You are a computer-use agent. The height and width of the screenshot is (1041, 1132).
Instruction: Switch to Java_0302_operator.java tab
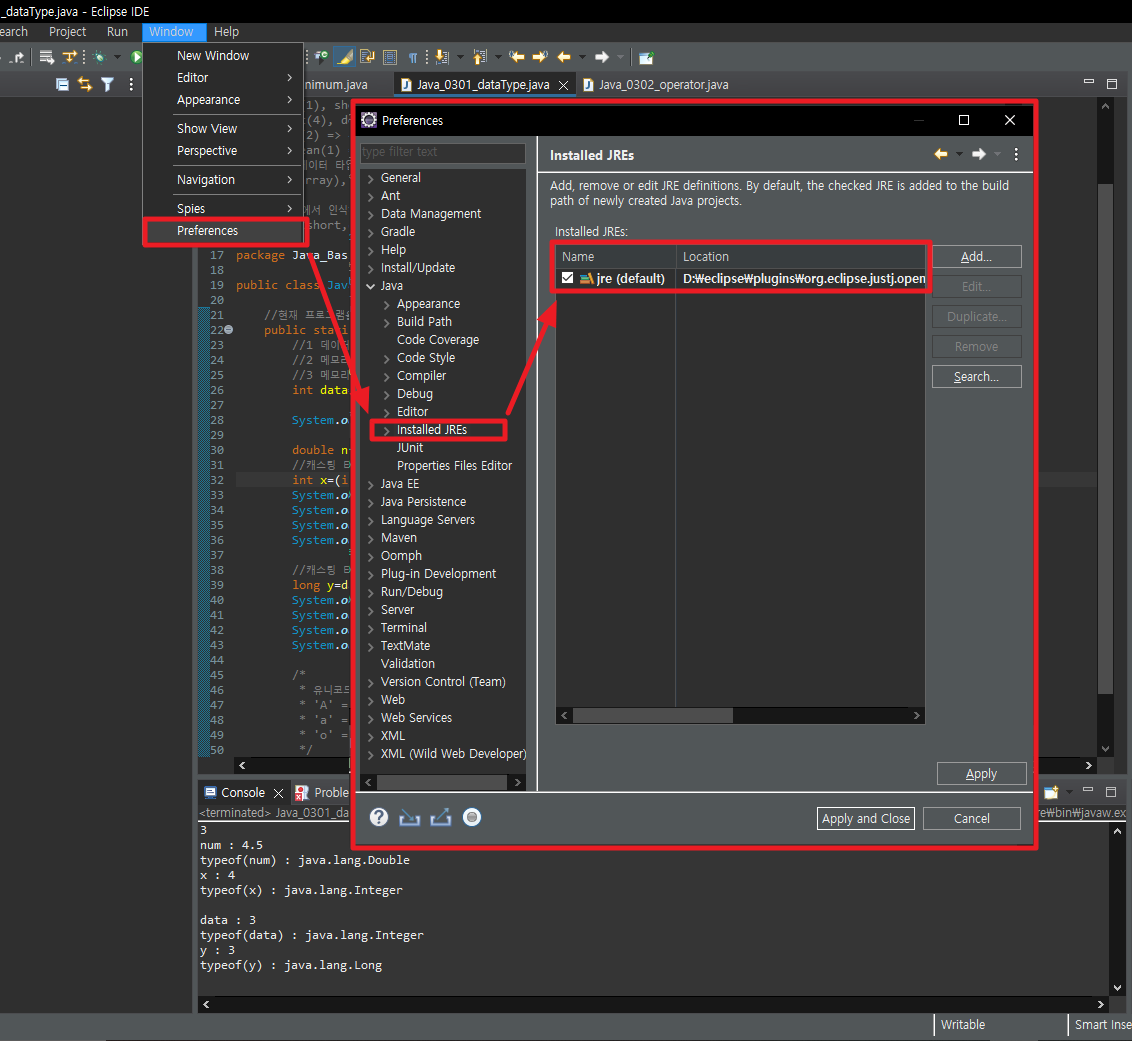point(656,84)
